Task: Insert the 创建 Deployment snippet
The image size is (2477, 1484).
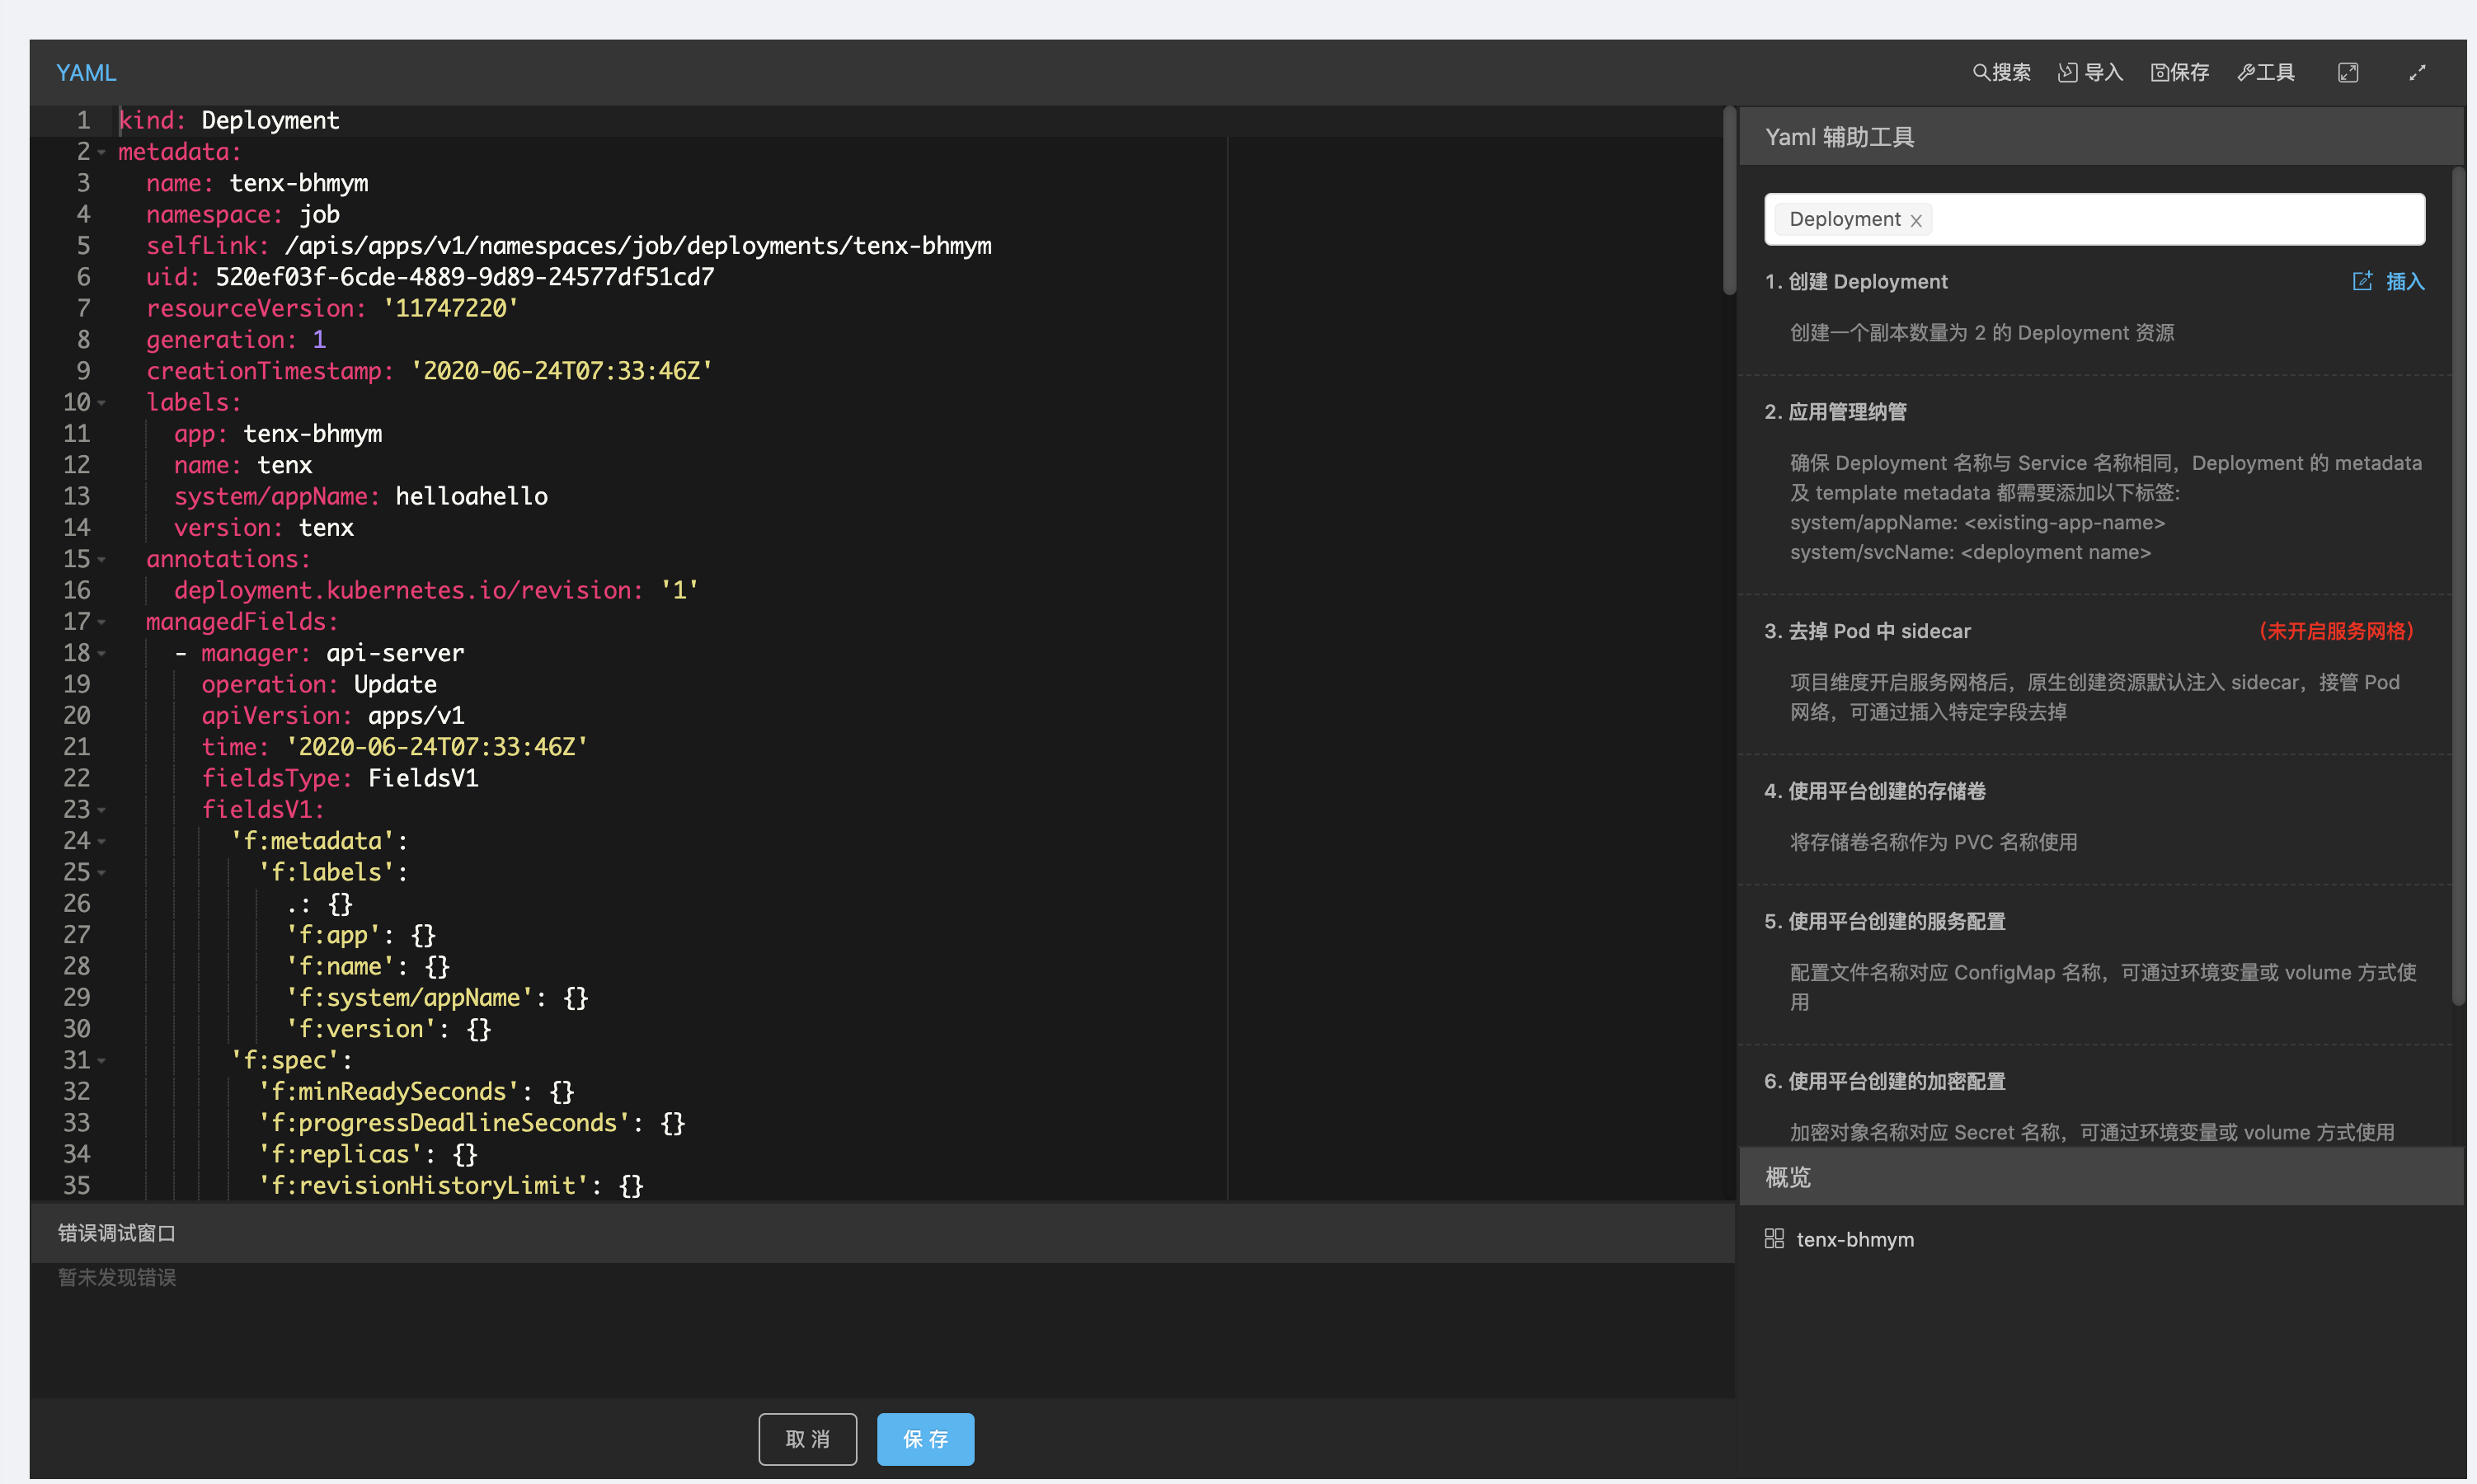Action: 2405,282
